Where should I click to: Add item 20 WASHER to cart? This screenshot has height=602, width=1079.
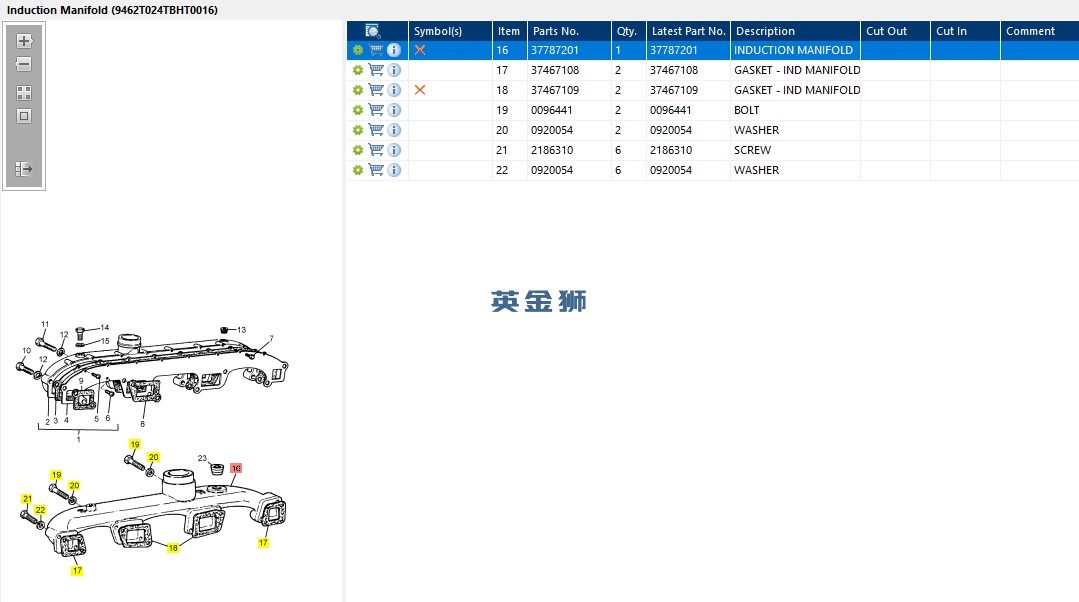pyautogui.click(x=376, y=130)
